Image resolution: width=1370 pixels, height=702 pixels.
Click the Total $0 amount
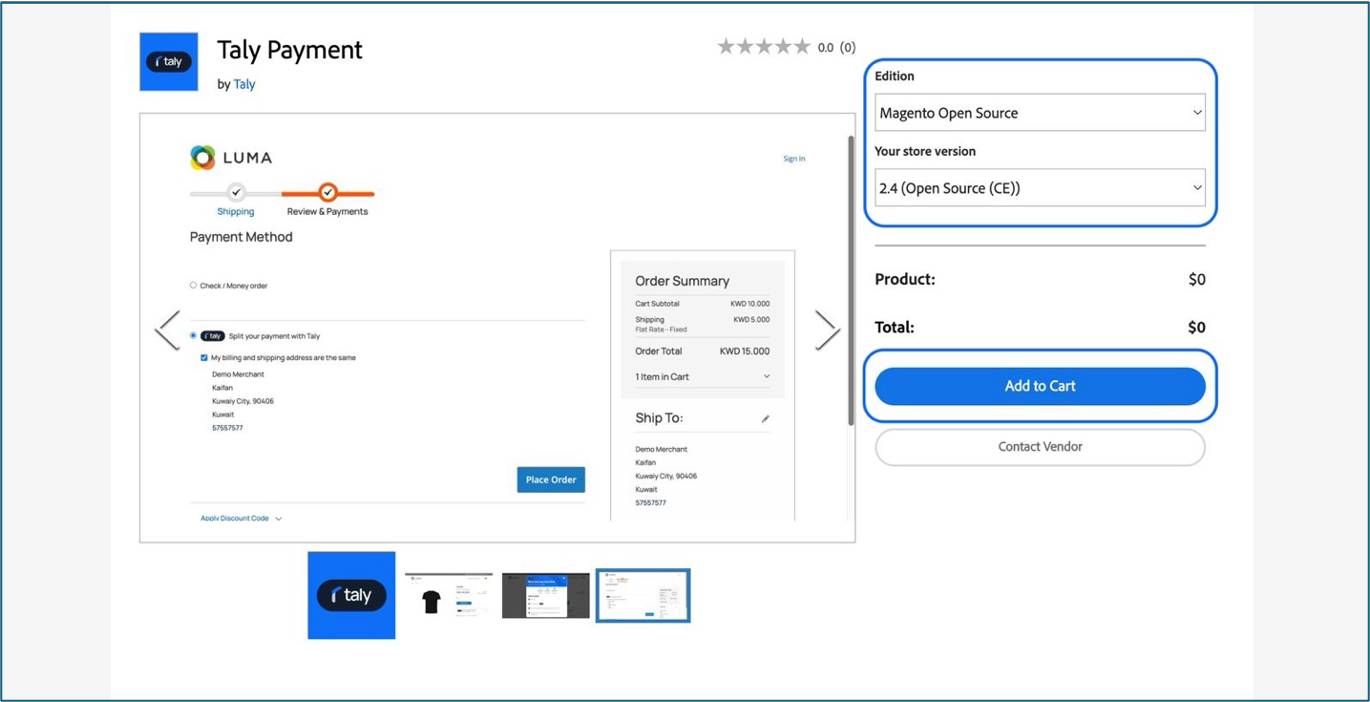coord(1197,327)
